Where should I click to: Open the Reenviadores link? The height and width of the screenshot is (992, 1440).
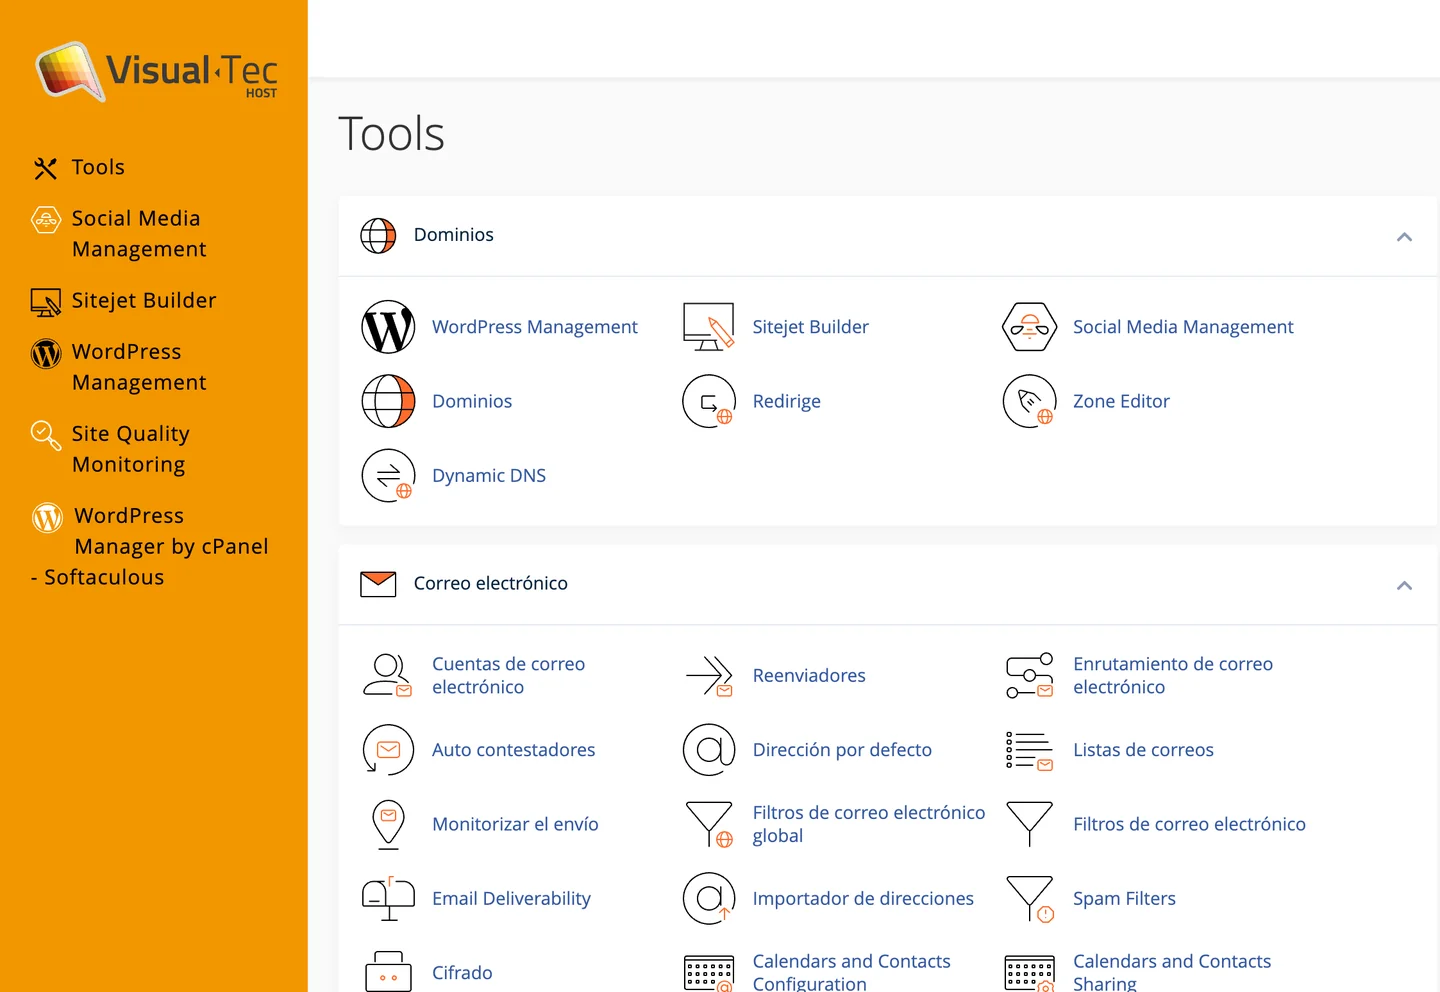coord(809,675)
